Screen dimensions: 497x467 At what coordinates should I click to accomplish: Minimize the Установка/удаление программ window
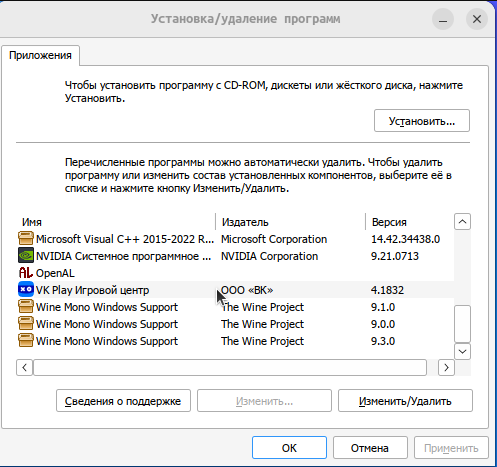point(443,19)
